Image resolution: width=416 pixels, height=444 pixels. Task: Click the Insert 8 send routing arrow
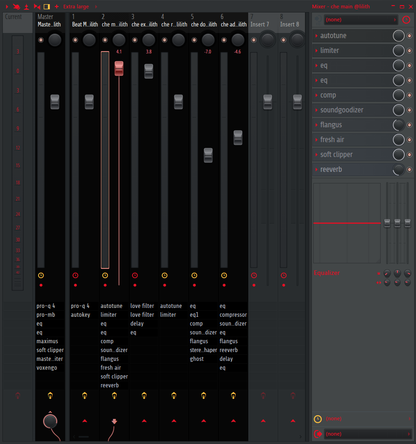coord(293,421)
